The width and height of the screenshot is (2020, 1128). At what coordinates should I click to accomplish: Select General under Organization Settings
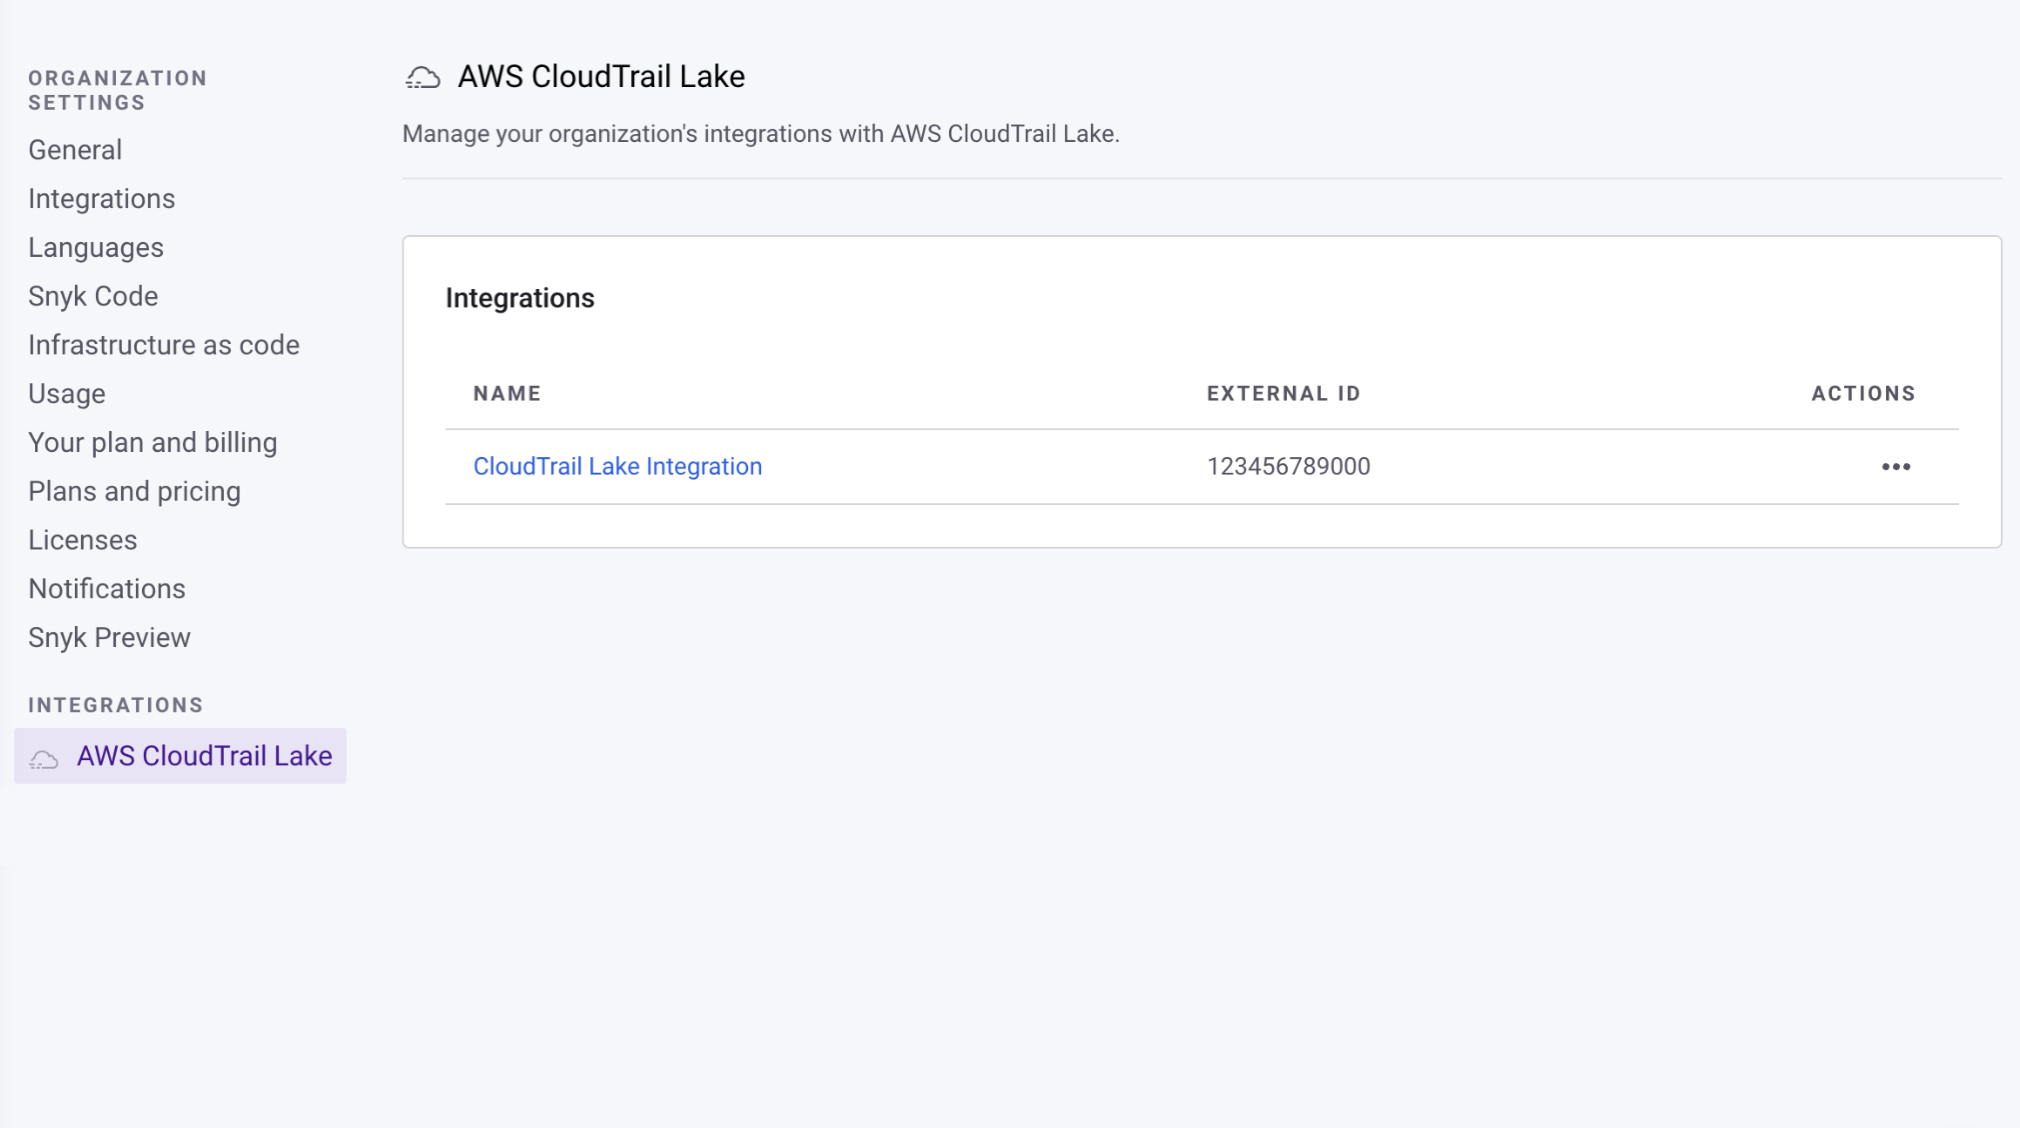pyautogui.click(x=75, y=149)
